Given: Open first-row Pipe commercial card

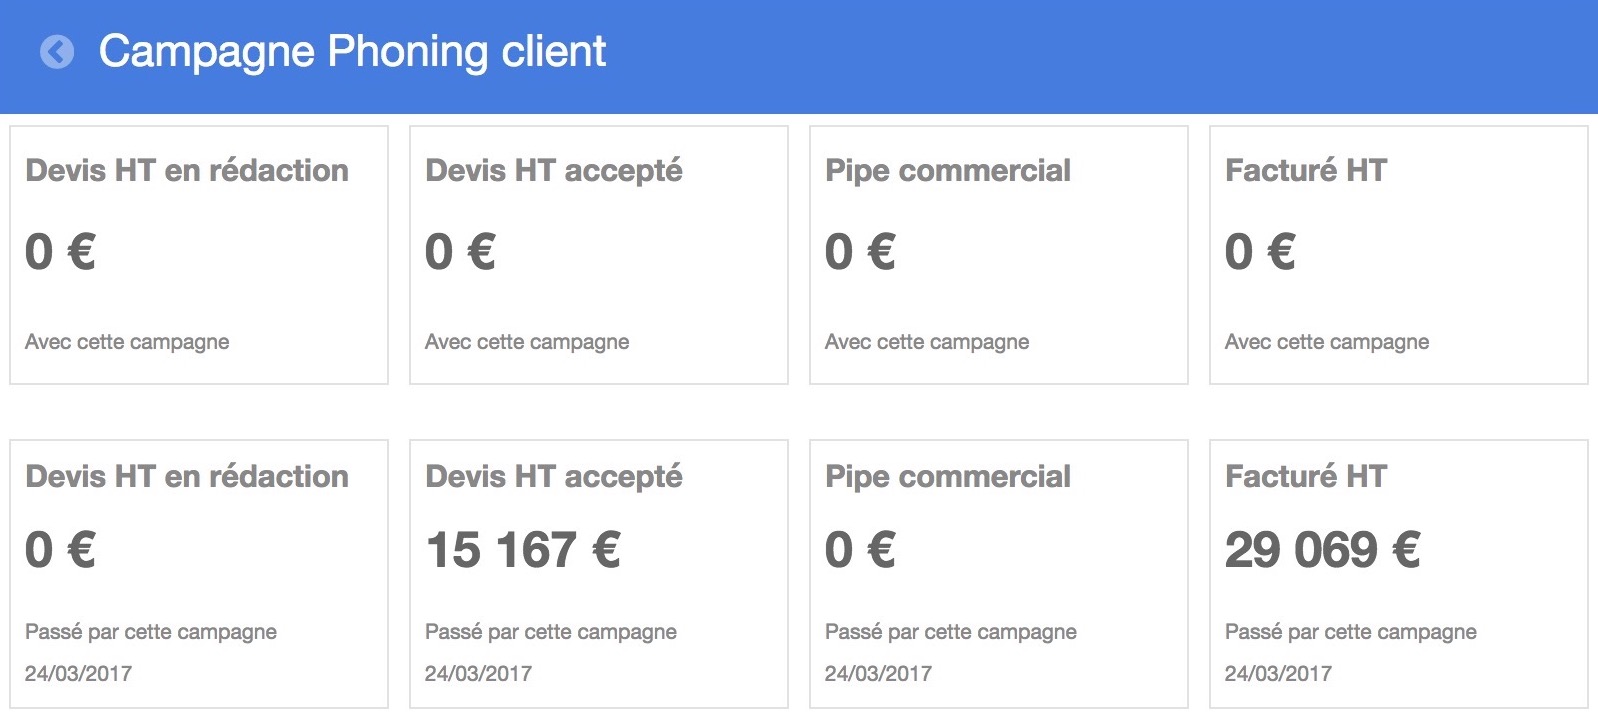Looking at the screenshot, I should coord(999,255).
